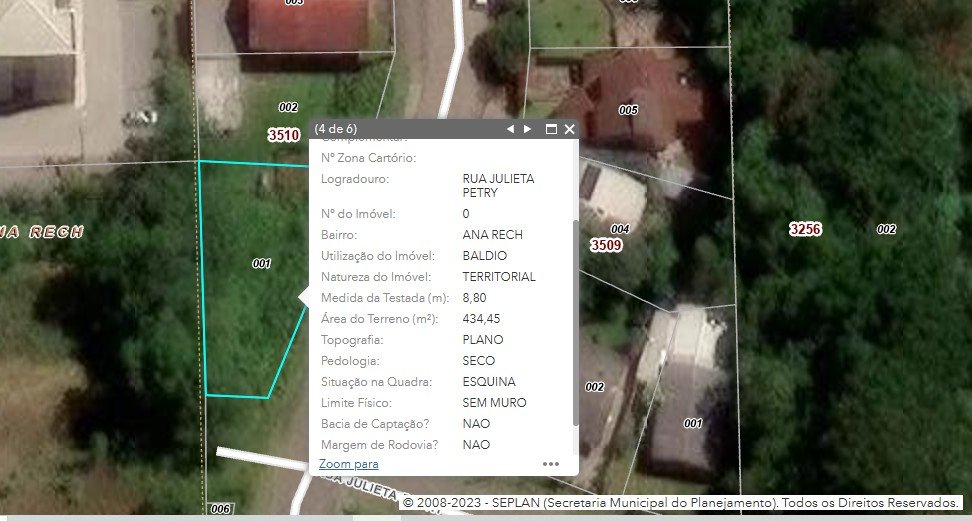972x521 pixels.
Task: Select block label 3256 on the map
Action: pos(805,229)
